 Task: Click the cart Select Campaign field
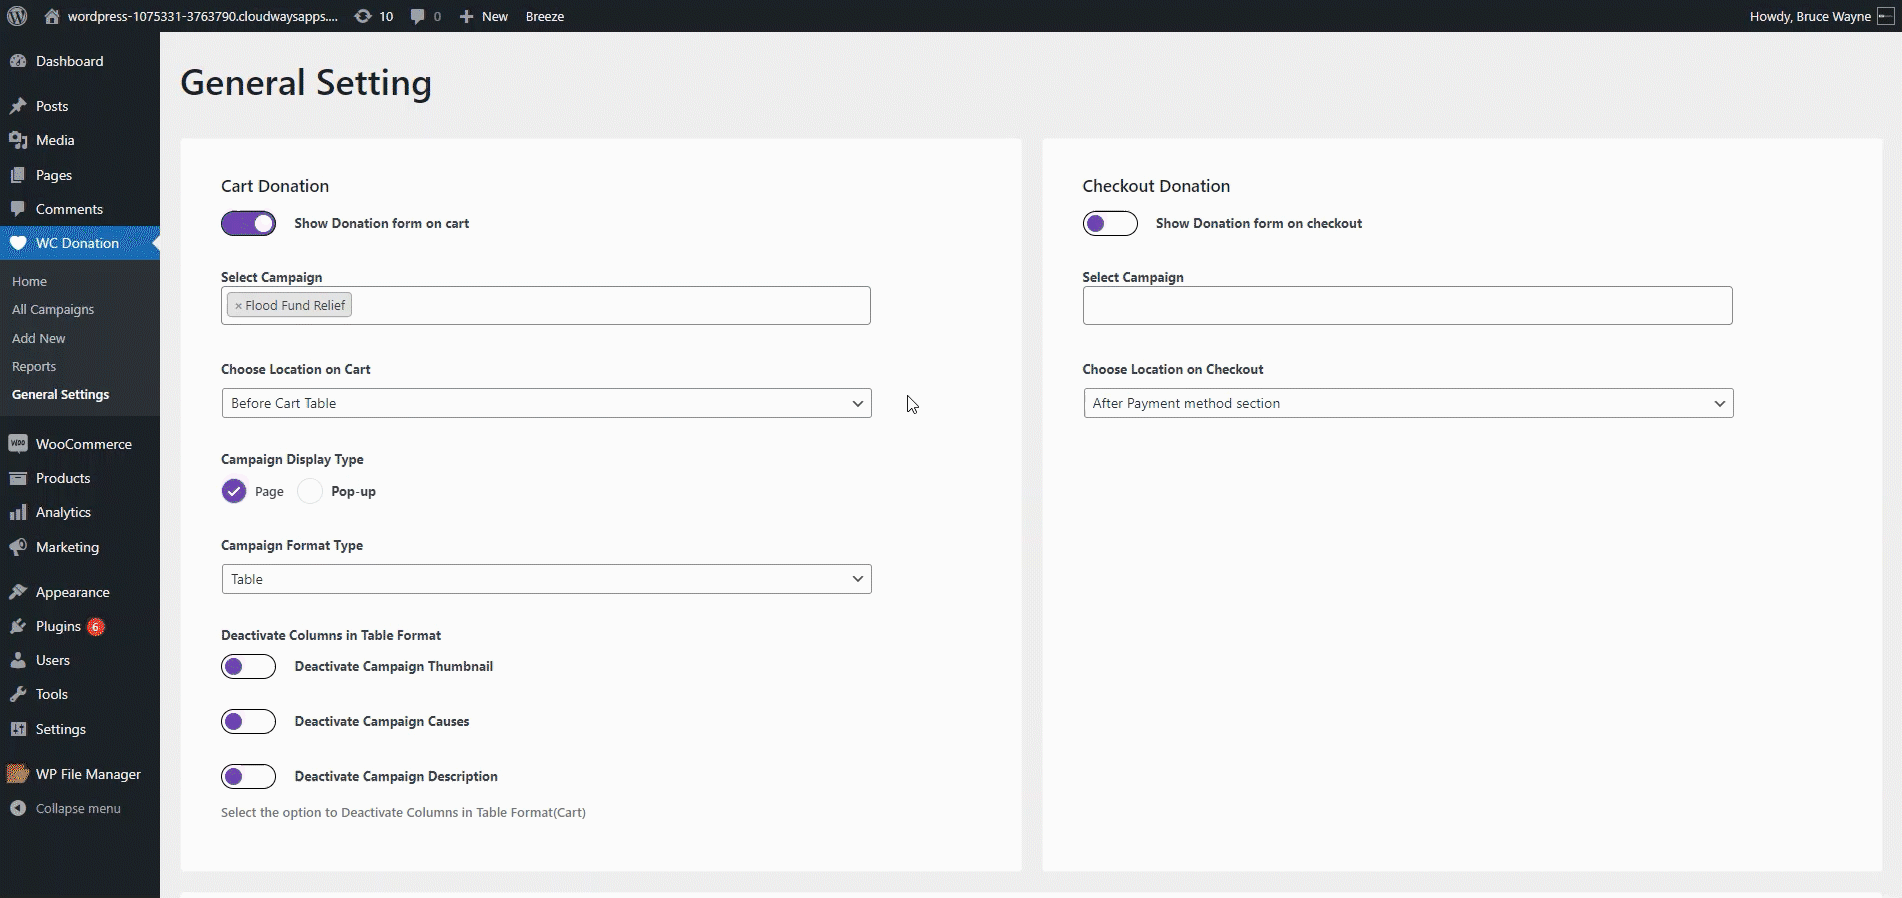[546, 306]
